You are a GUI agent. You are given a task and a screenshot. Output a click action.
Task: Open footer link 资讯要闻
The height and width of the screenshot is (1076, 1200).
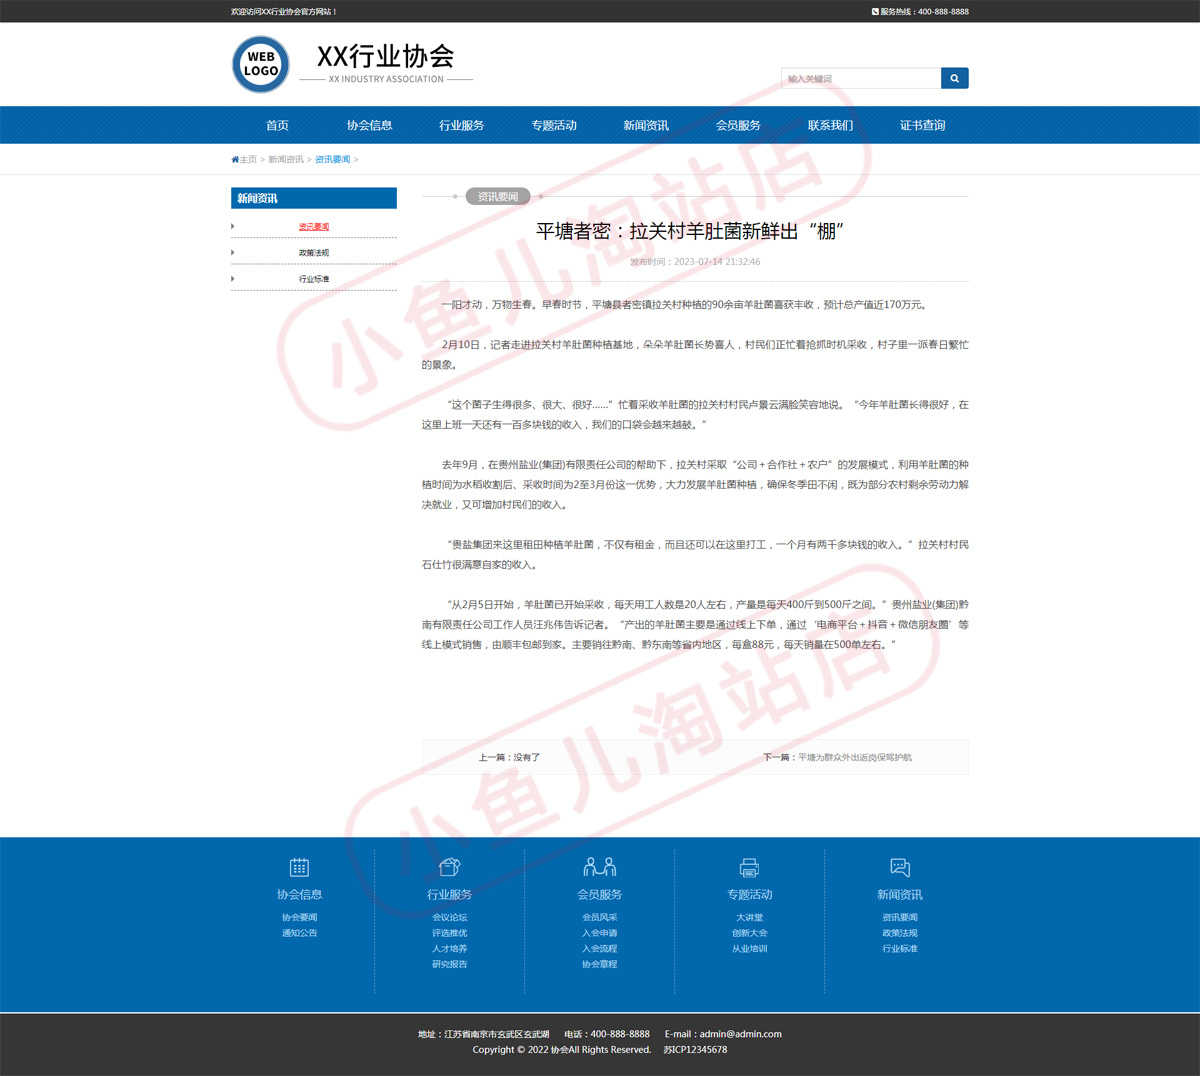click(899, 917)
